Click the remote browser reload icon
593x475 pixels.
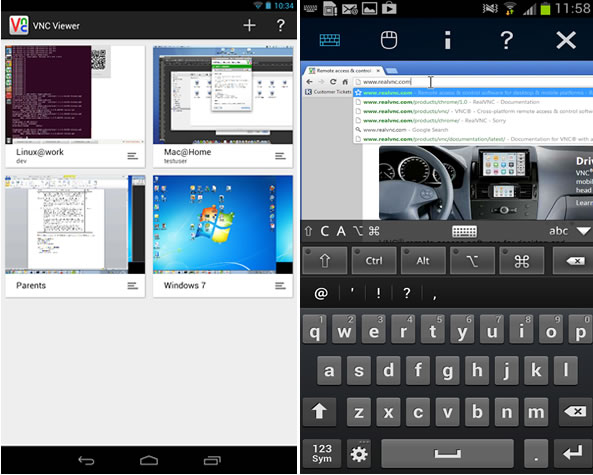tap(333, 82)
